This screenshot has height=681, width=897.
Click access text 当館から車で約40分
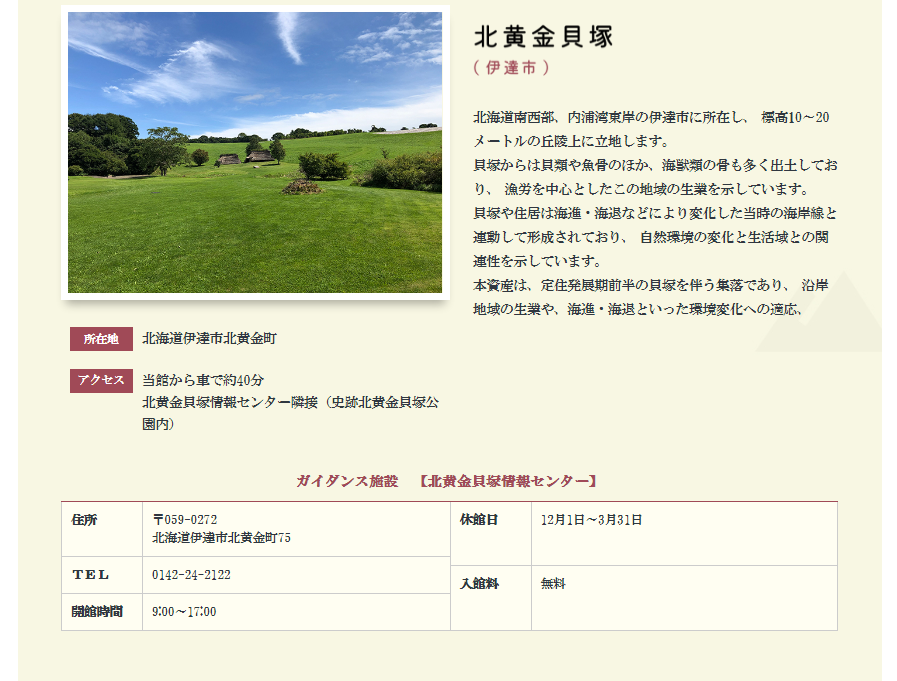203,380
